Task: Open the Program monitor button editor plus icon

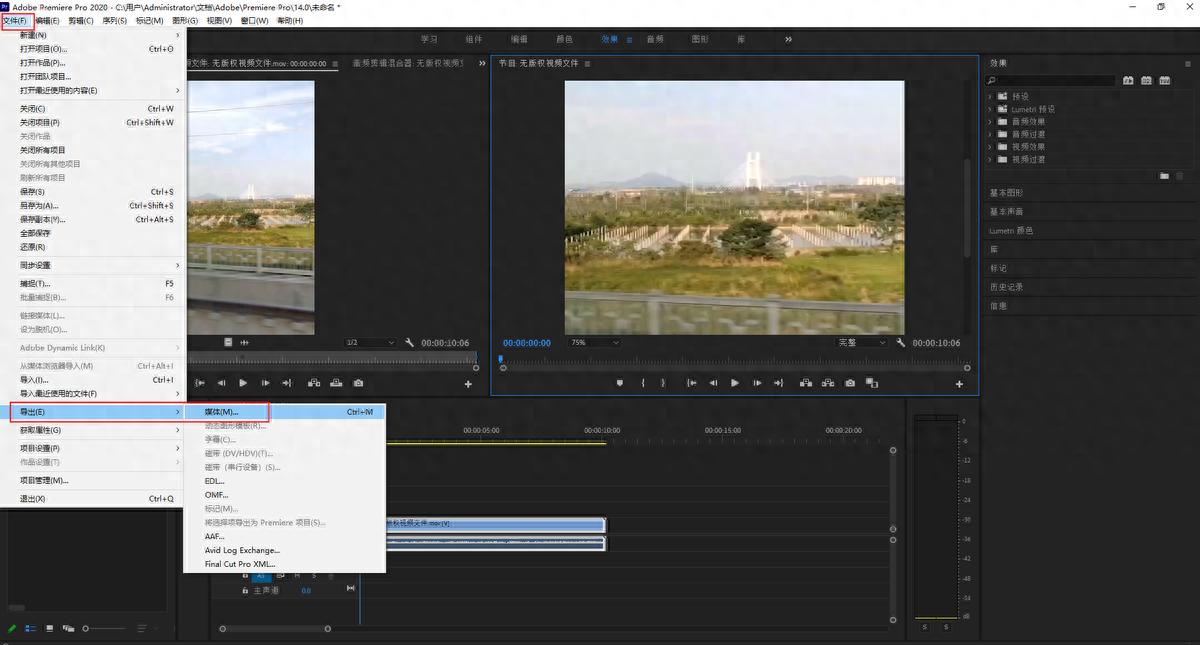Action: (960, 384)
